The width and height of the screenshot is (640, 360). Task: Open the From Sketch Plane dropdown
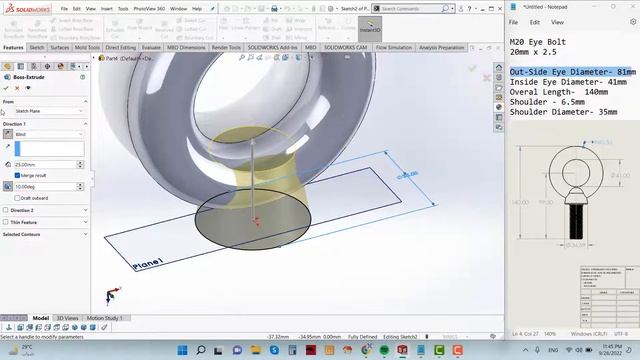click(x=49, y=111)
